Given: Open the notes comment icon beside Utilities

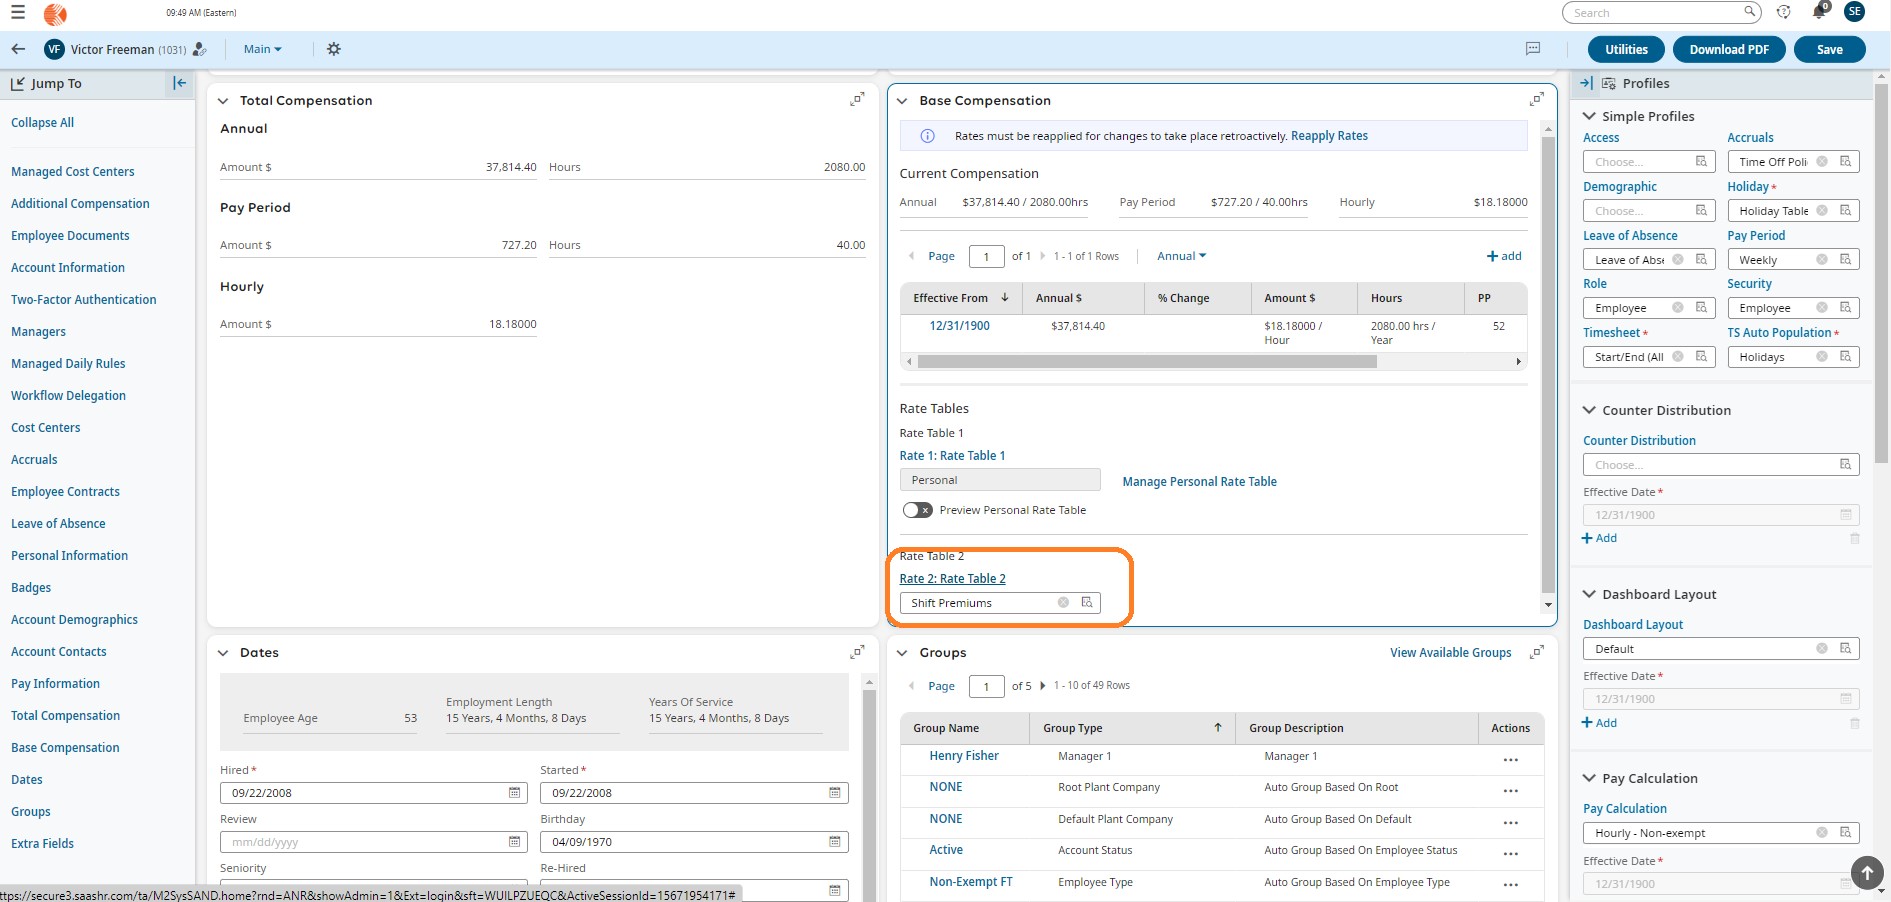Looking at the screenshot, I should [x=1532, y=49].
